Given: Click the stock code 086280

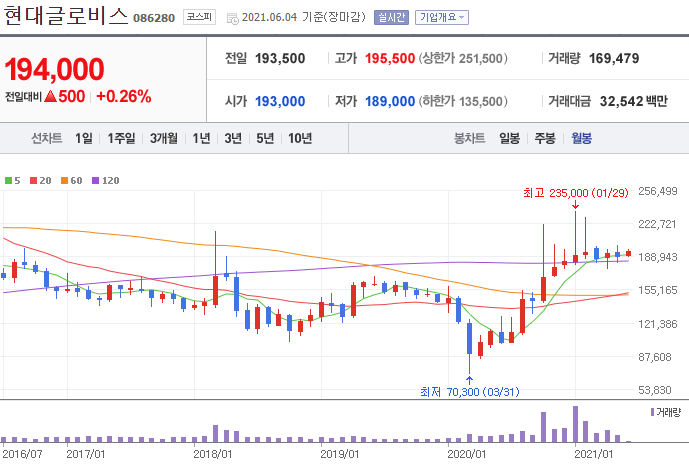Looking at the screenshot, I should pyautogui.click(x=154, y=18).
